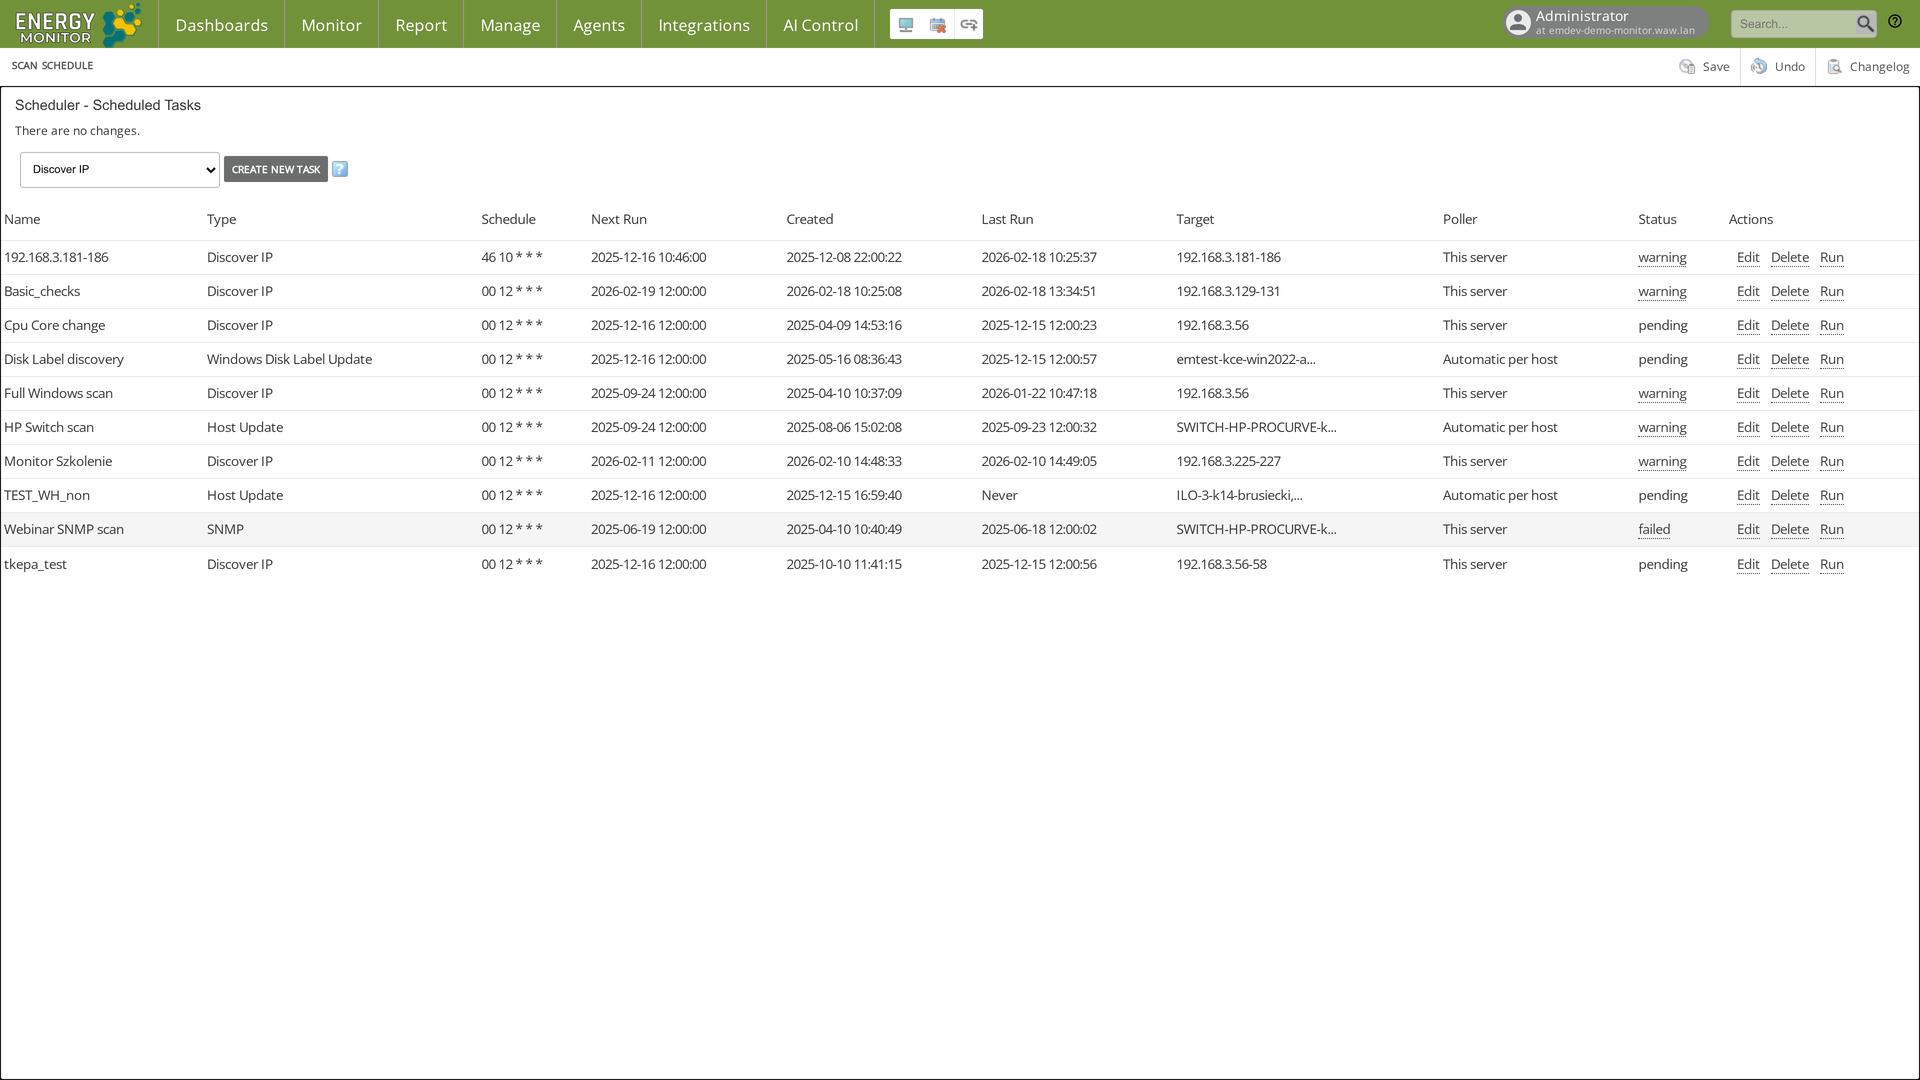The image size is (1920, 1080).
Task: Delete the Cpu Core change task
Action: [1789, 326]
